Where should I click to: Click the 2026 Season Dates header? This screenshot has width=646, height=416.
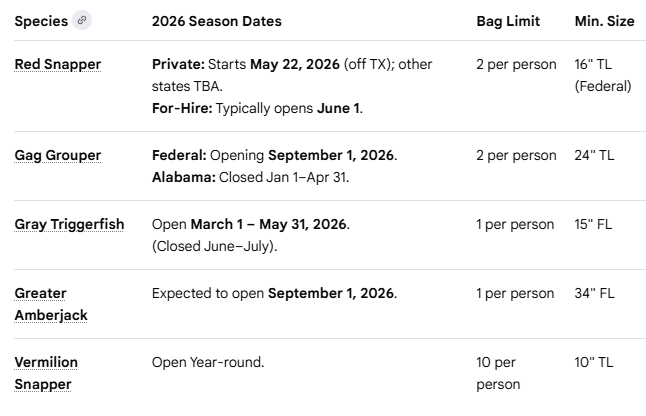[216, 21]
